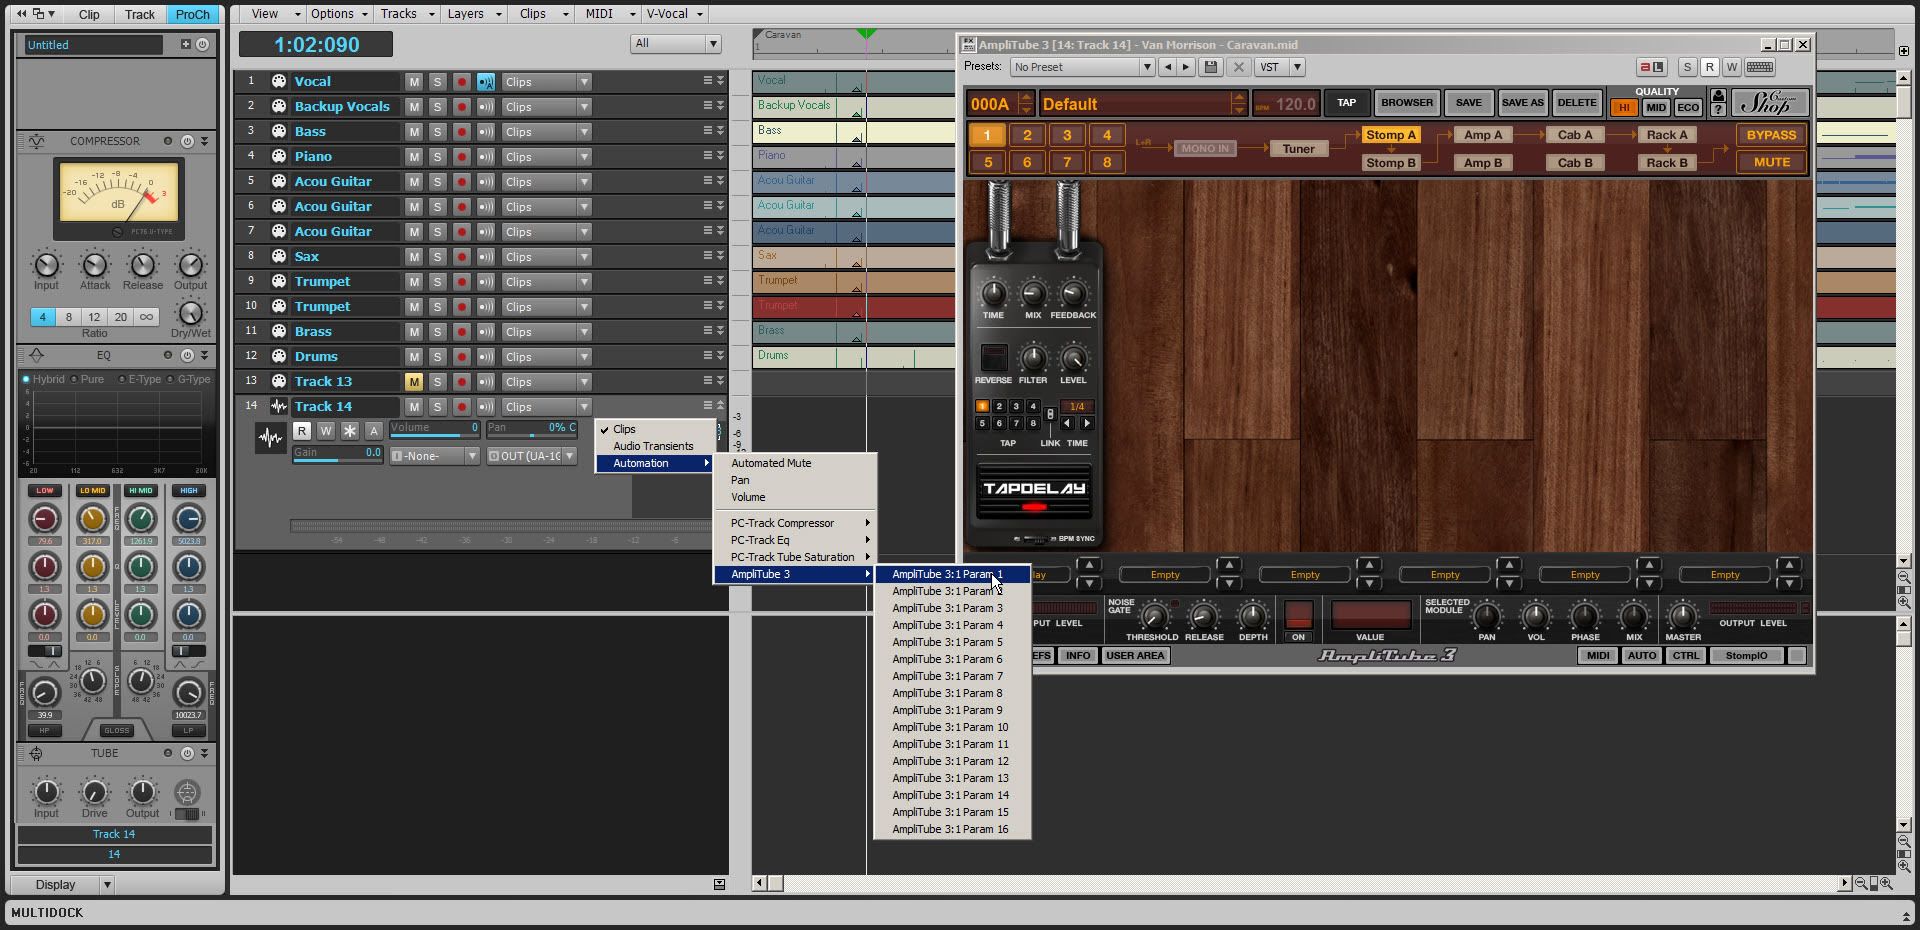The image size is (1920, 930).
Task: Click the record arm icon on Vocal track
Action: click(461, 82)
